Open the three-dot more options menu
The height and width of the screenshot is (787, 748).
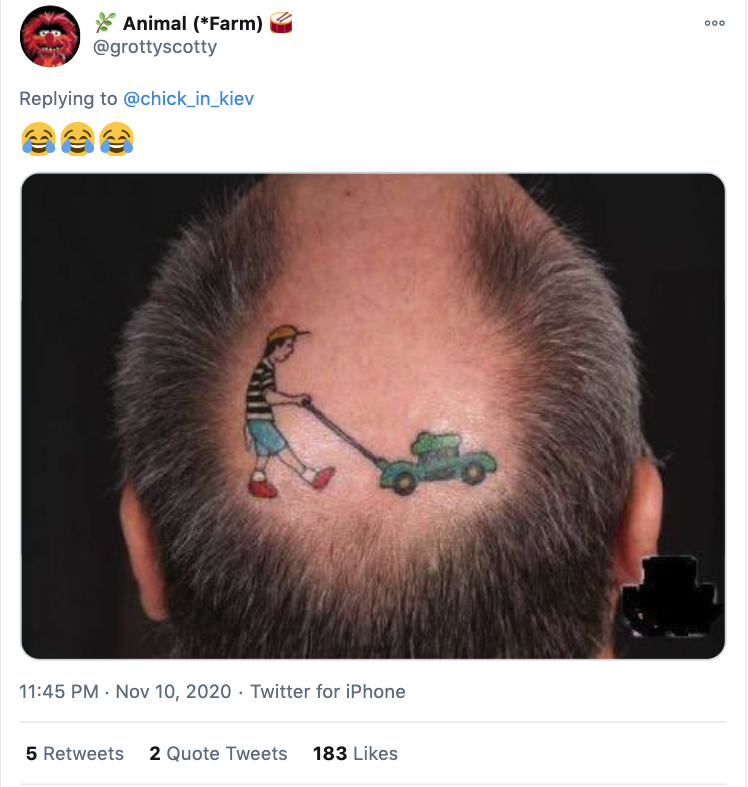pos(714,23)
